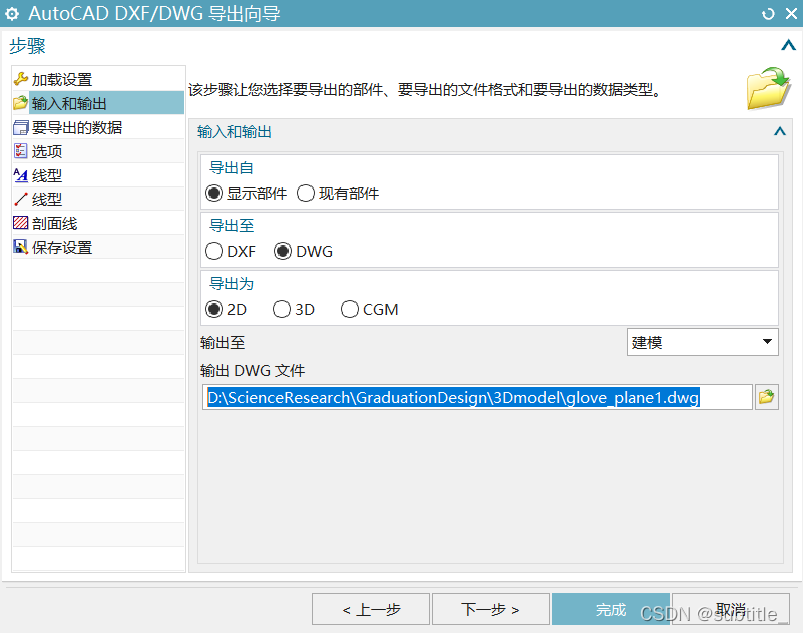Click the large export folder icon

click(768, 88)
